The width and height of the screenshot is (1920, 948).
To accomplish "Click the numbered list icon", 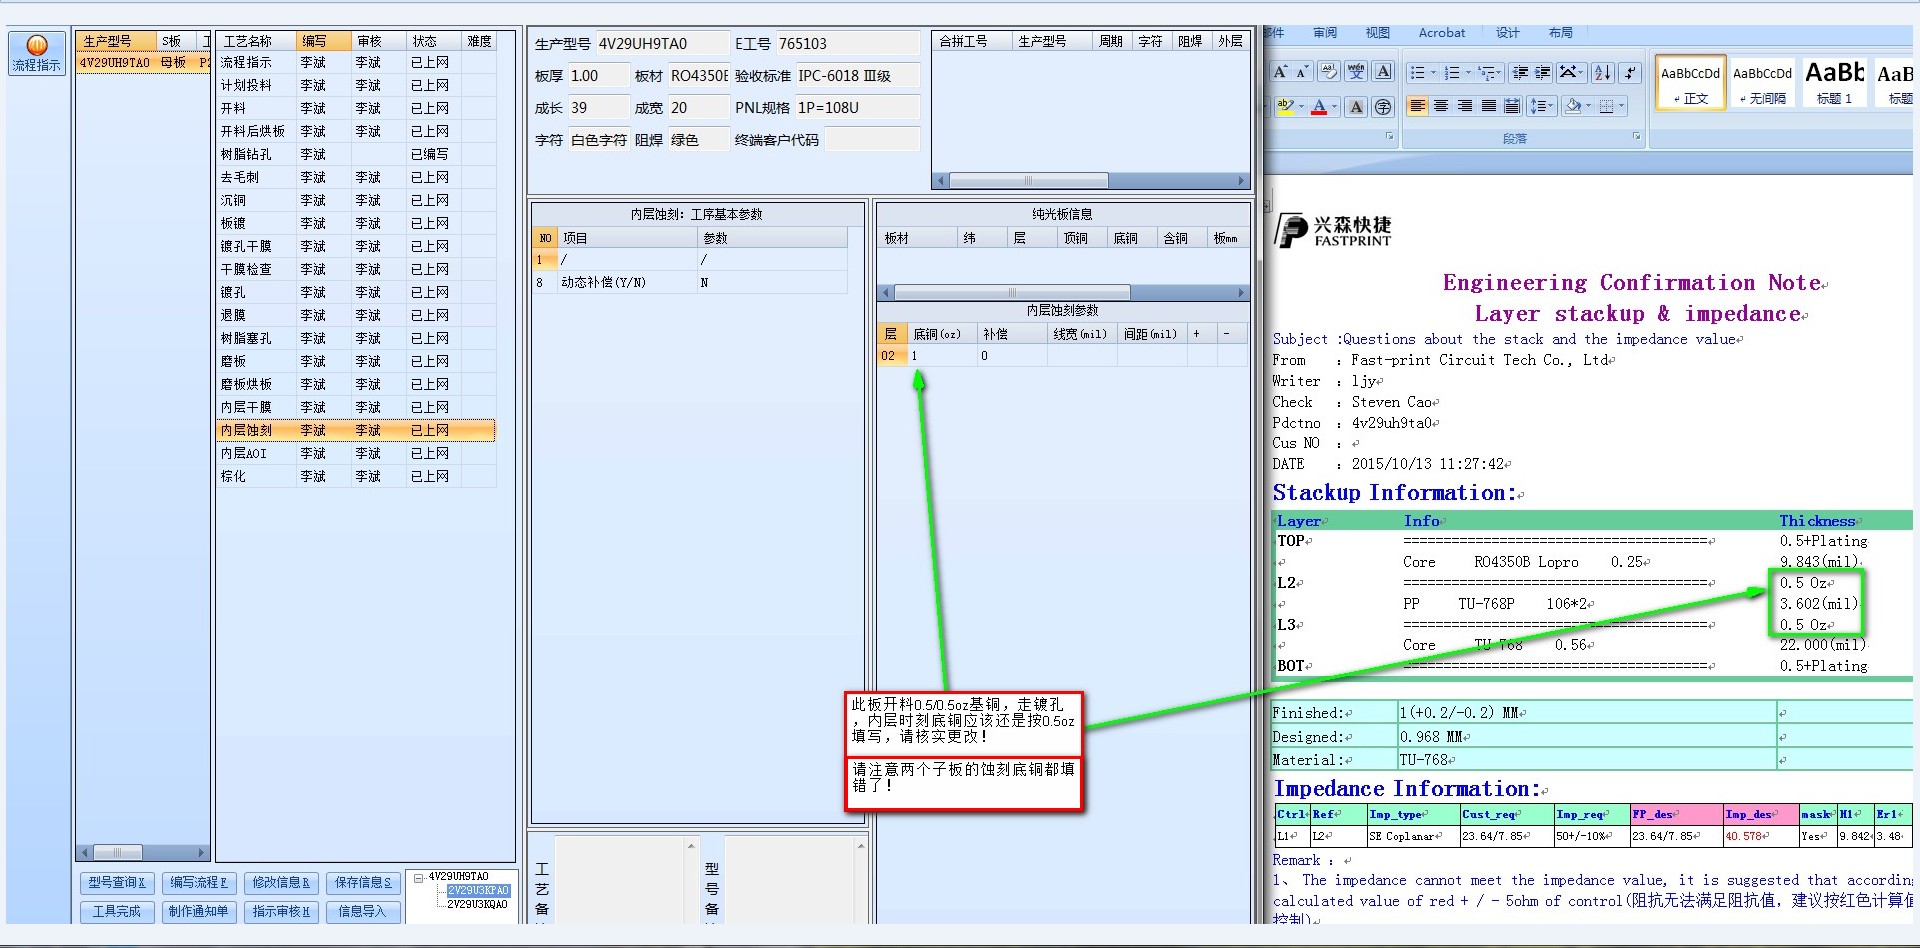I will (1452, 72).
